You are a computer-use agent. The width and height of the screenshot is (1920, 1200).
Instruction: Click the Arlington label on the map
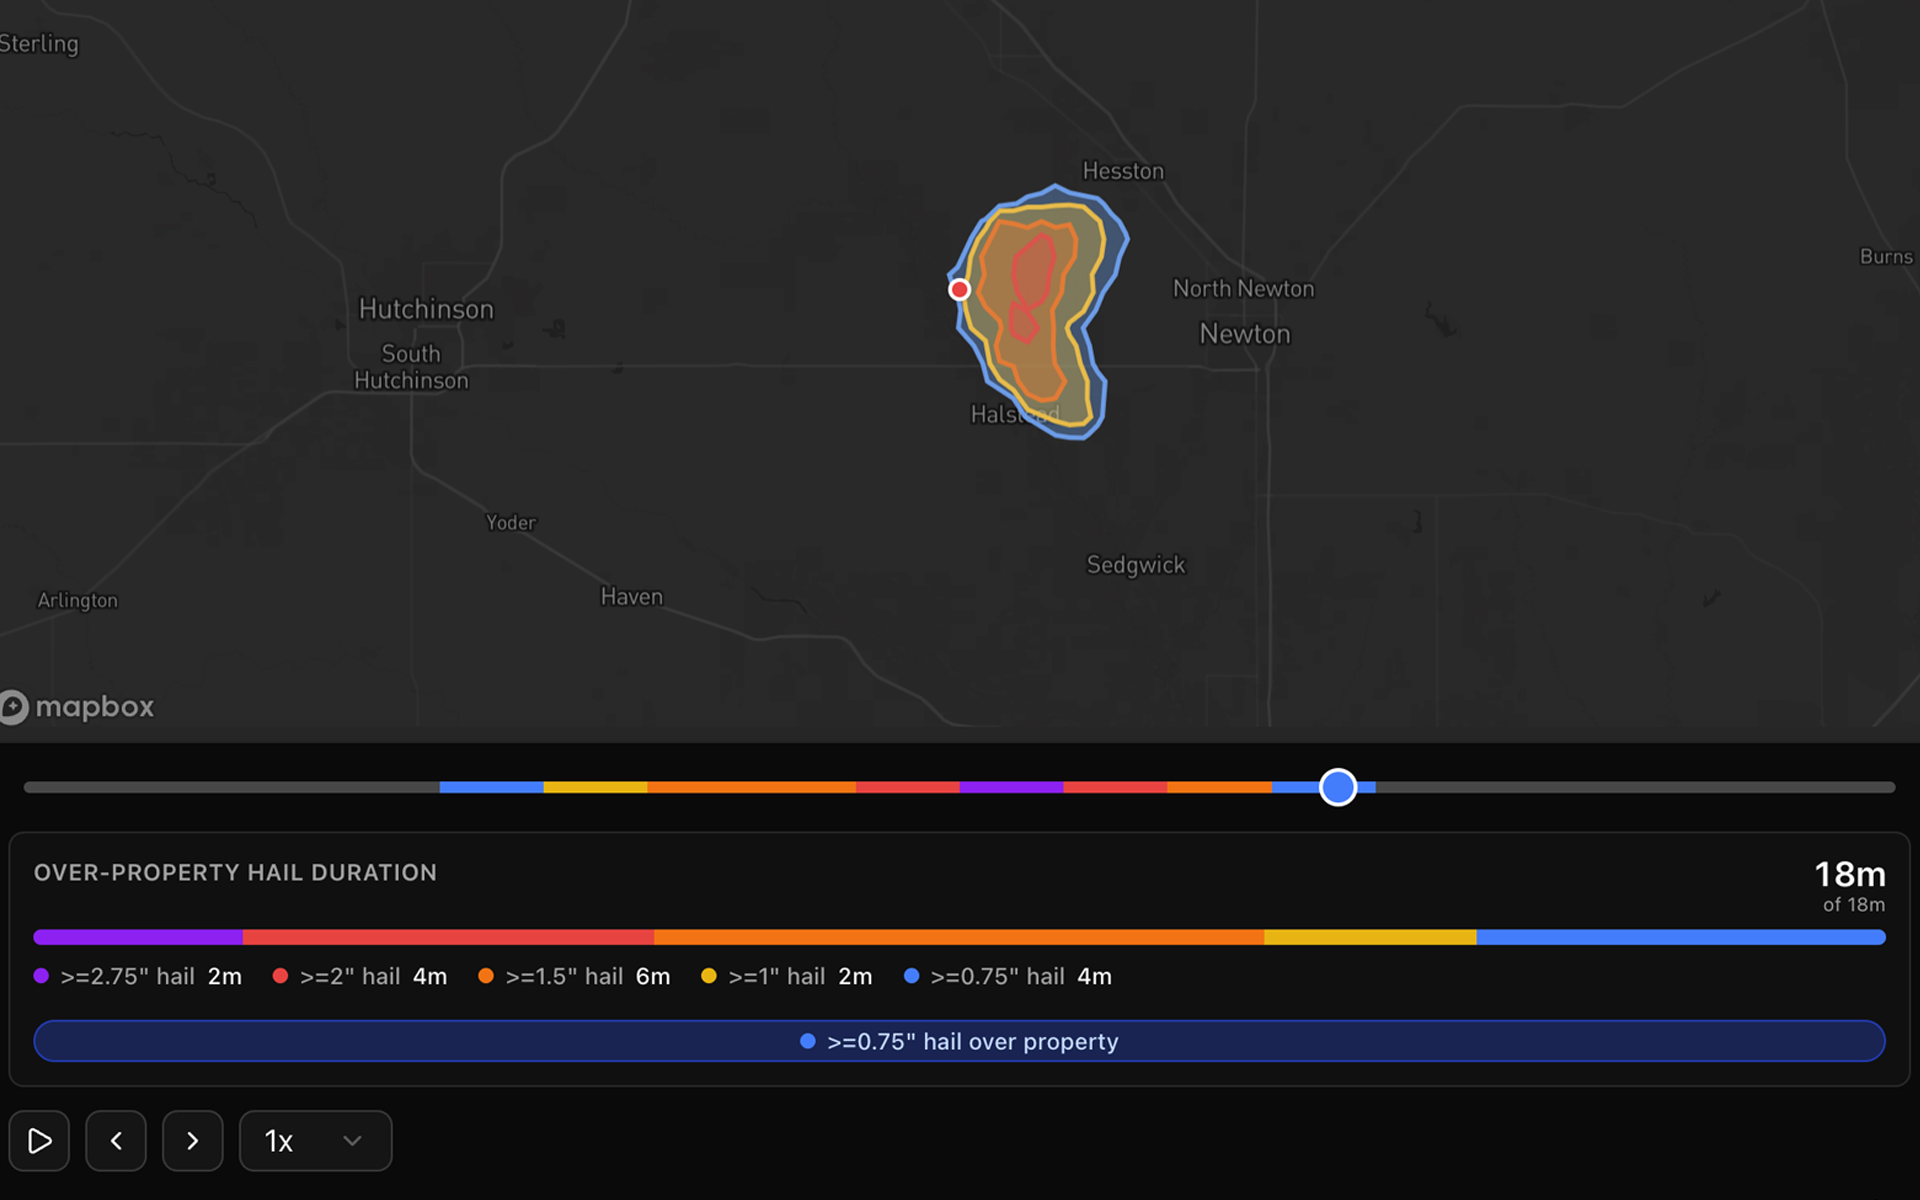click(77, 600)
